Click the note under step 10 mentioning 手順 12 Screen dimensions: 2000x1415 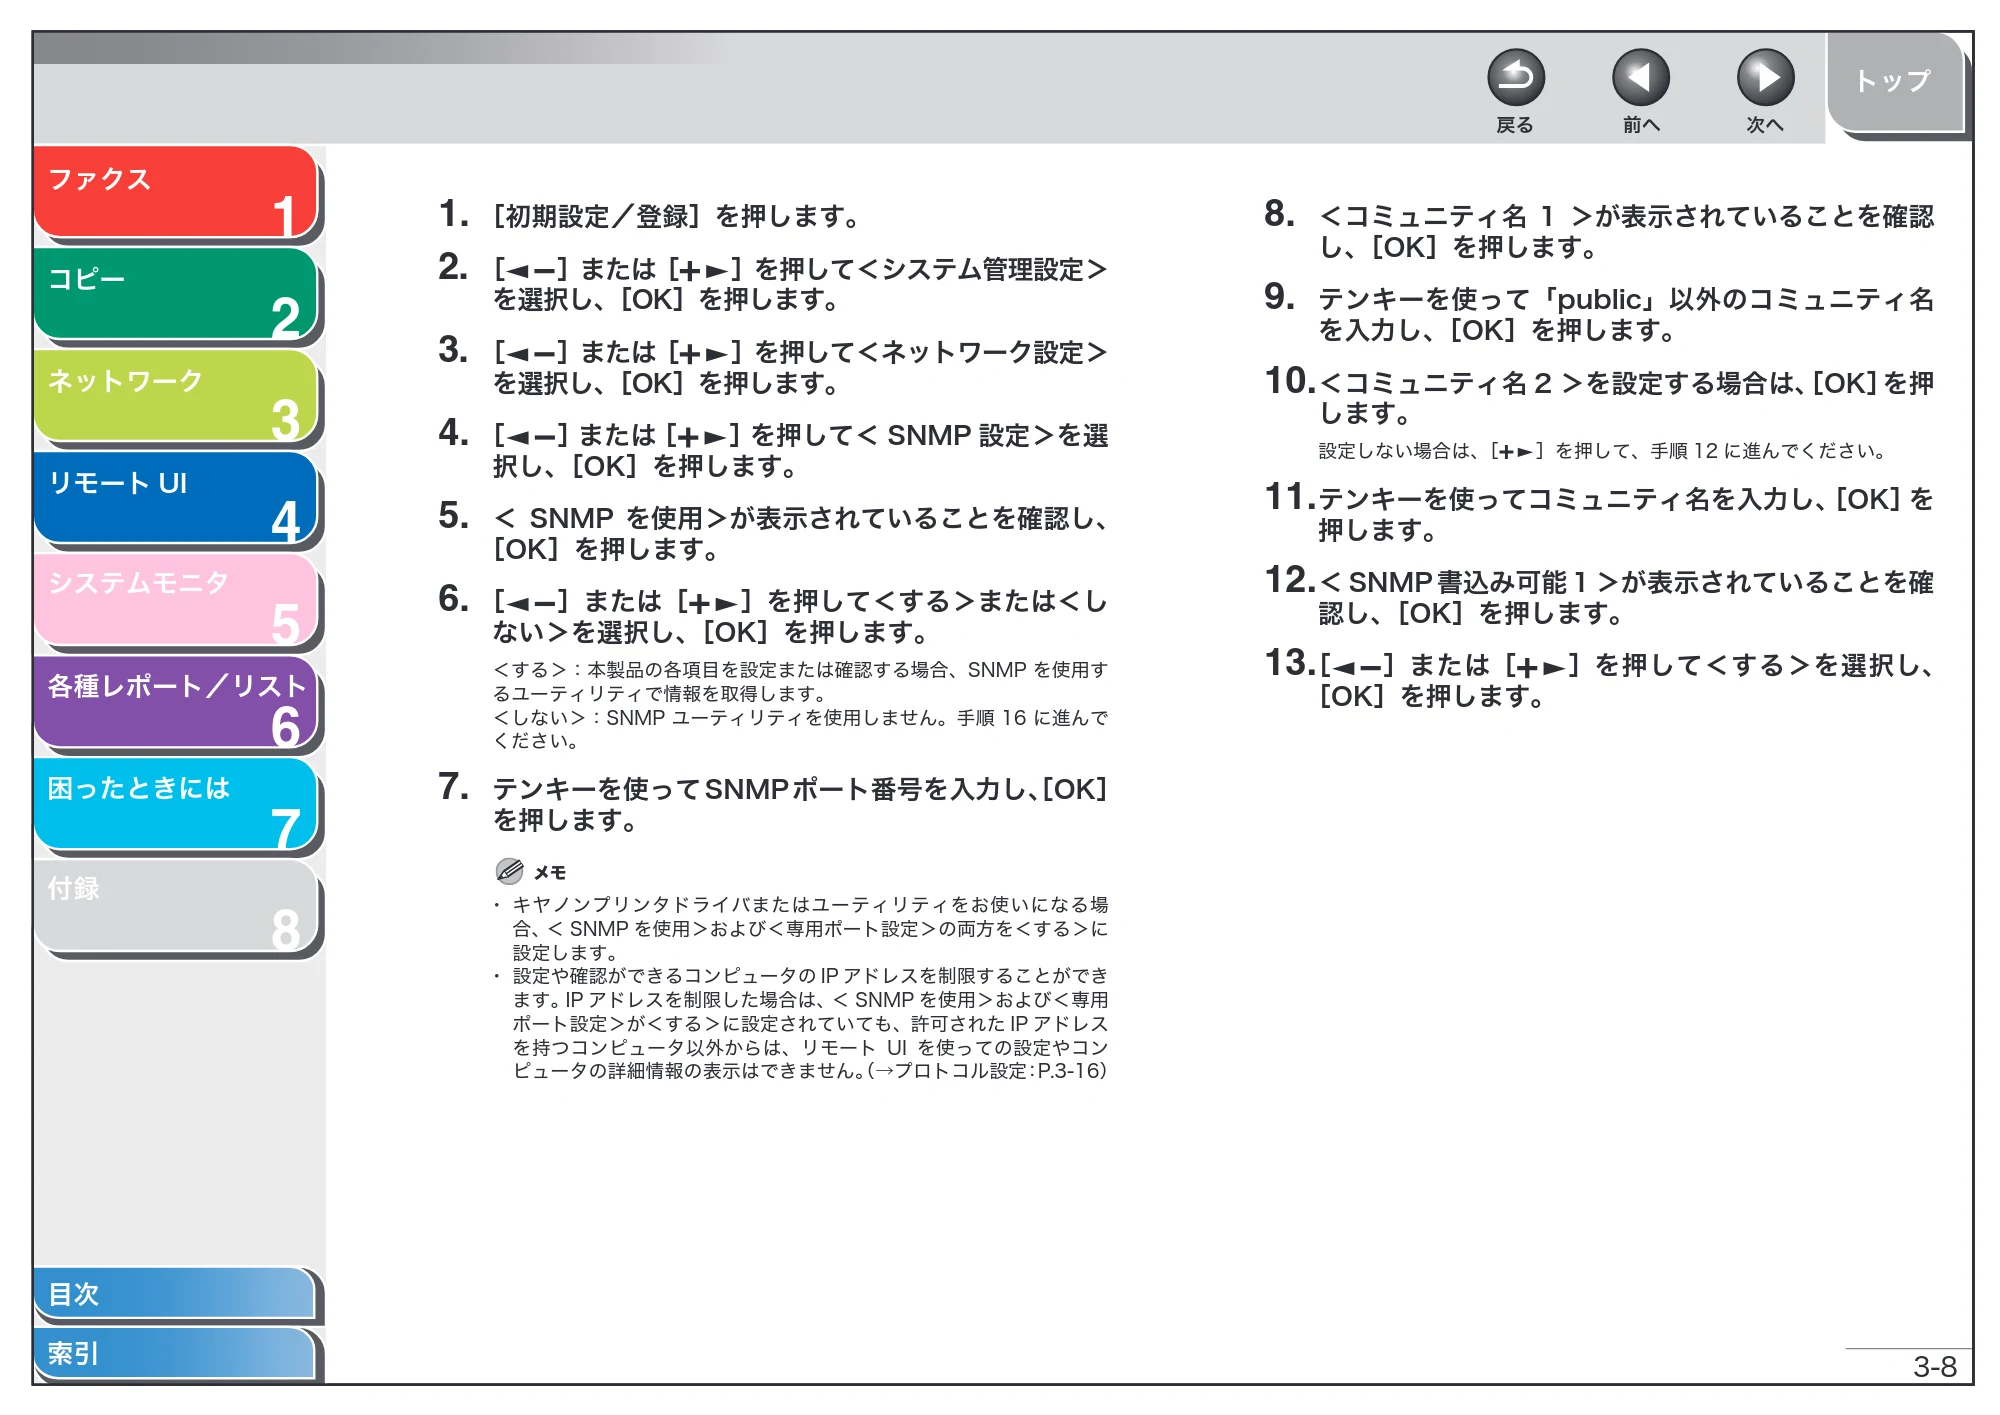click(x=1603, y=451)
